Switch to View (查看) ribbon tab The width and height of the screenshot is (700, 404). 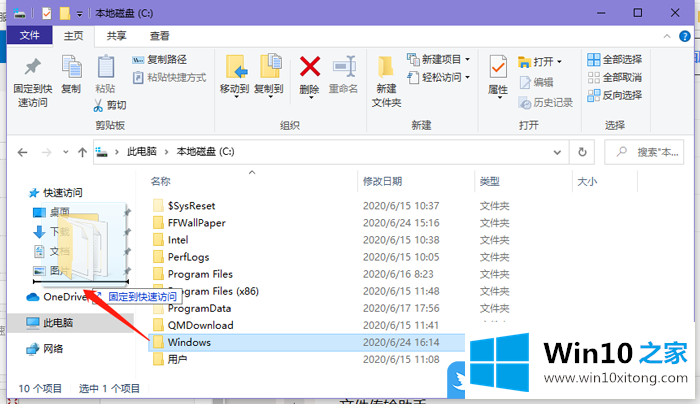(x=159, y=36)
